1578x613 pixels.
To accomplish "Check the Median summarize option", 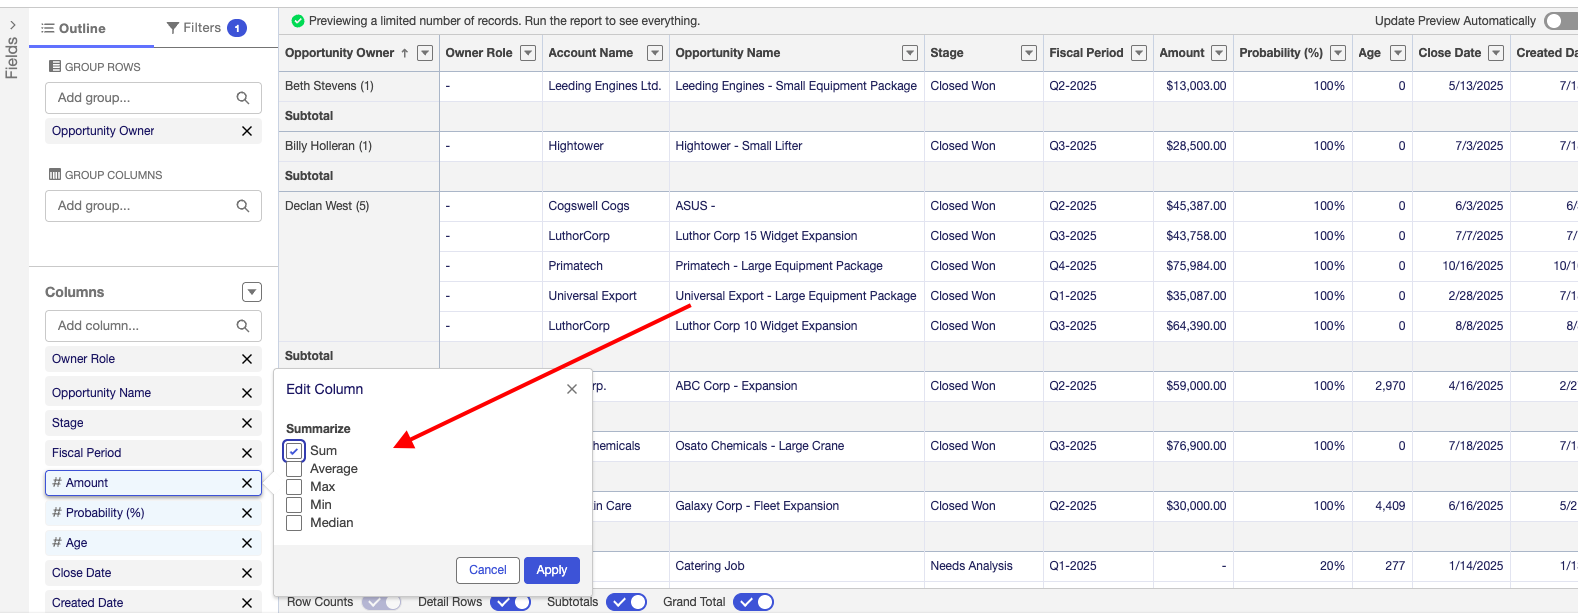I will click(x=294, y=523).
